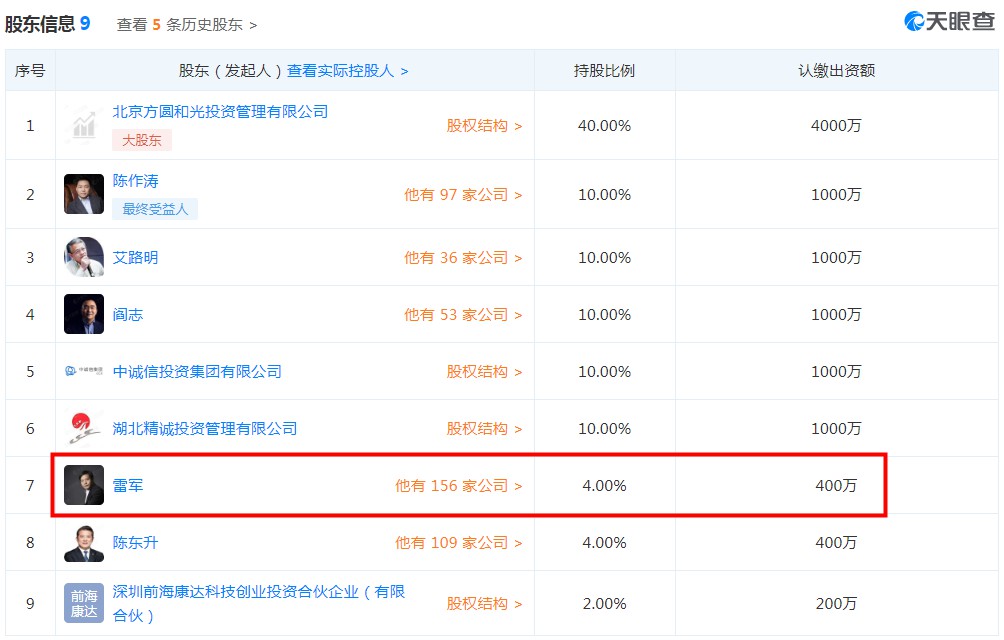This screenshot has width=1004, height=640.
Task: Click the 股东信息 9 section title
Action: coord(47,24)
